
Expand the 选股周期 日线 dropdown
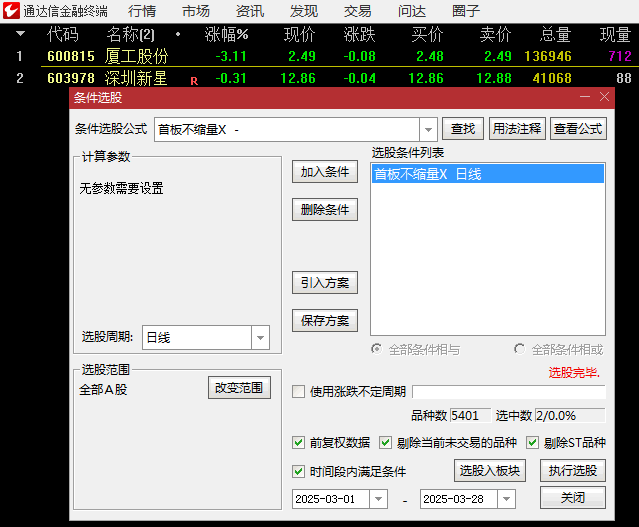point(260,337)
